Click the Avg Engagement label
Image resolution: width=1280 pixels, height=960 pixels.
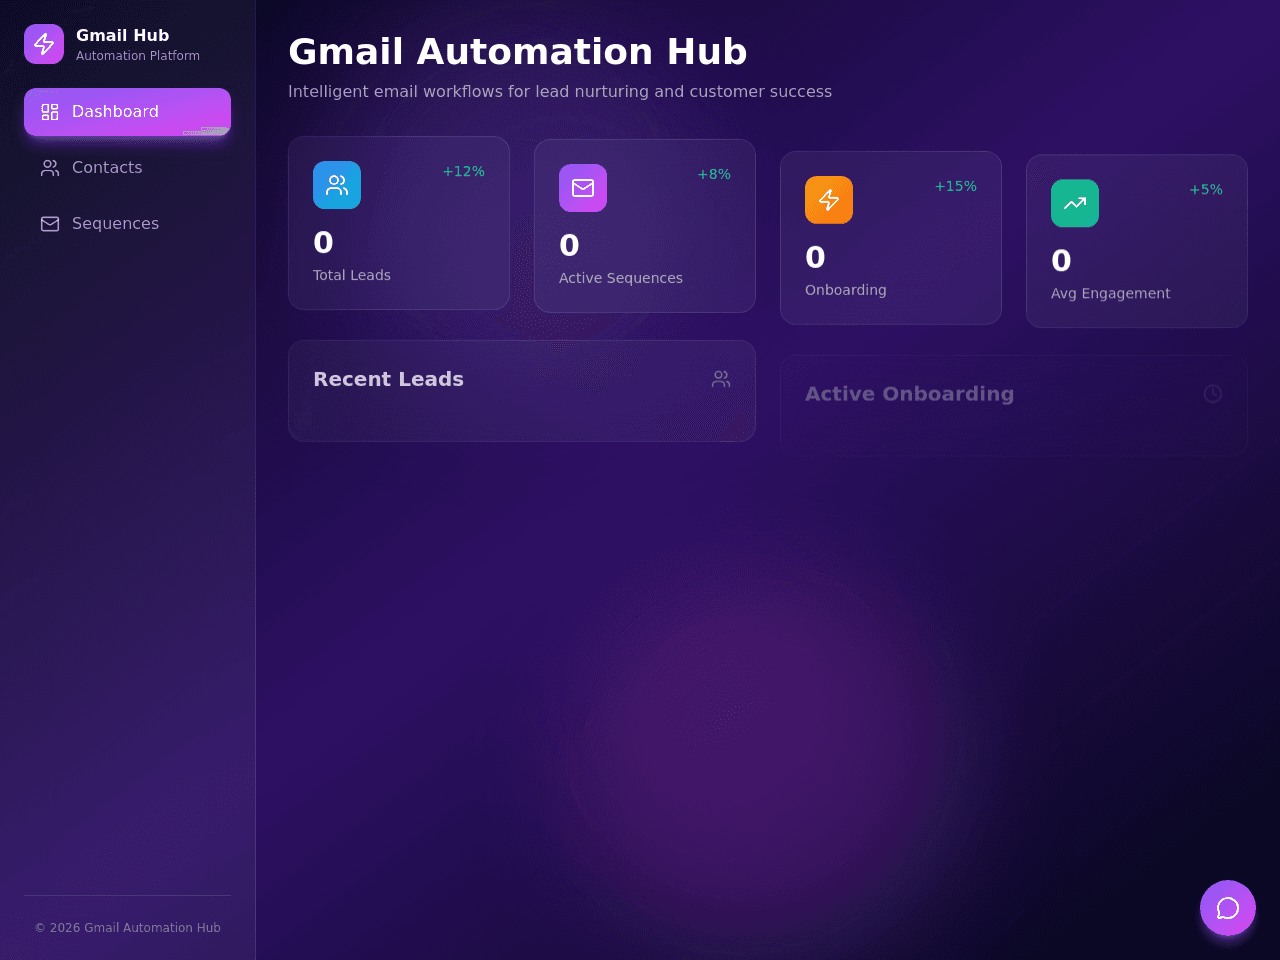(x=1111, y=293)
